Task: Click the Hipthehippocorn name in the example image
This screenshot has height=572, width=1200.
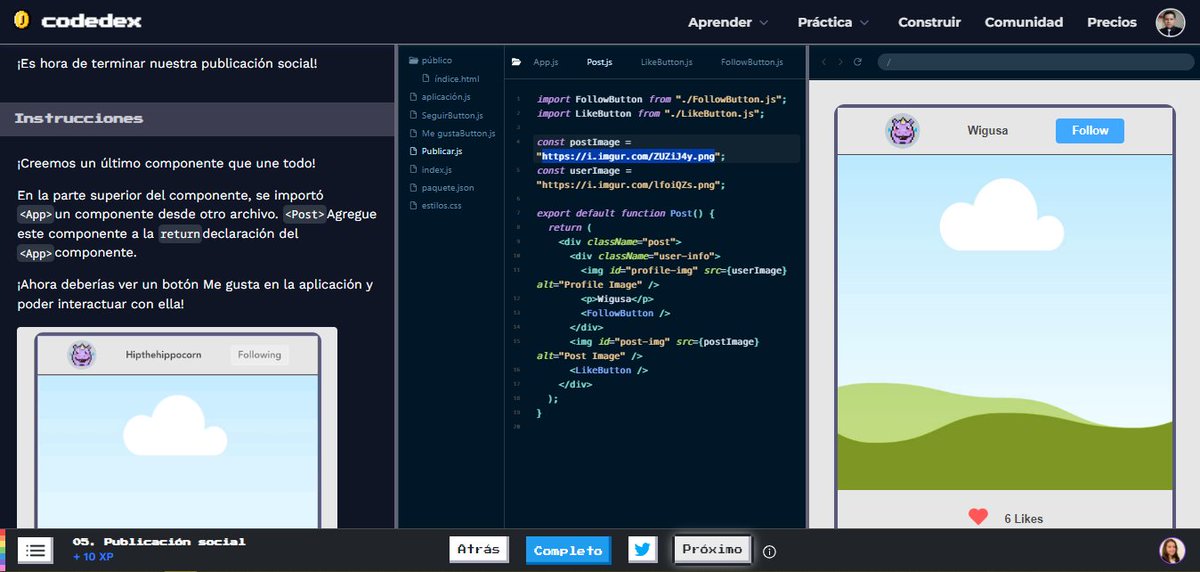Action: pos(163,355)
